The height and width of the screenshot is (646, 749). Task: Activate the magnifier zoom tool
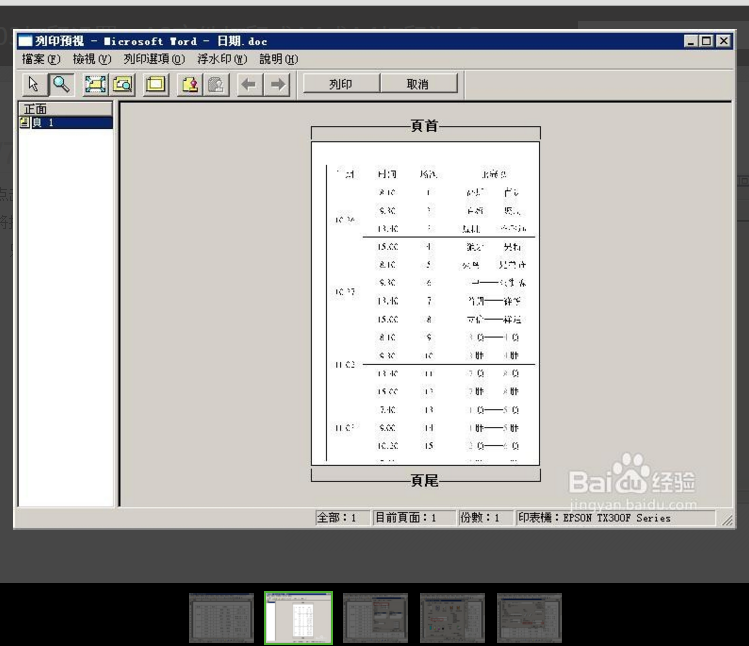coord(60,85)
